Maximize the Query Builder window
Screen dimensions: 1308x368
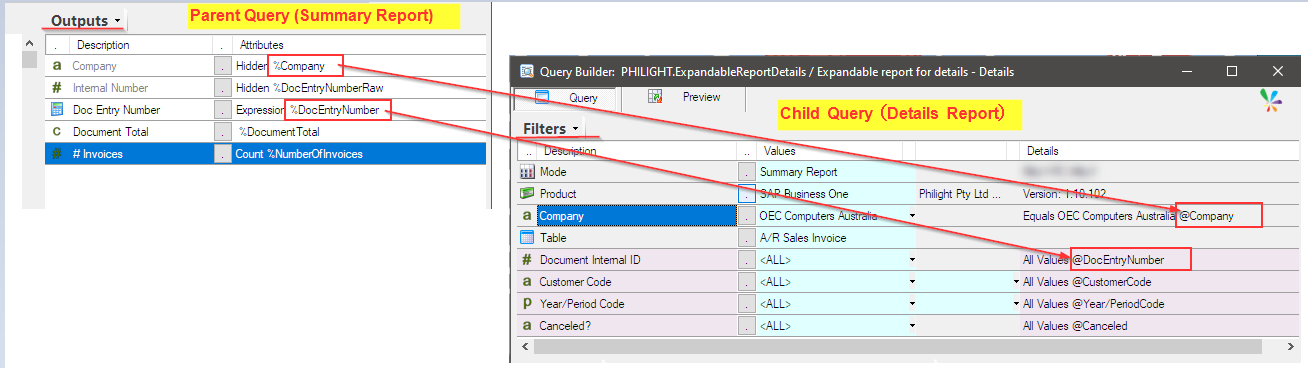click(1232, 71)
